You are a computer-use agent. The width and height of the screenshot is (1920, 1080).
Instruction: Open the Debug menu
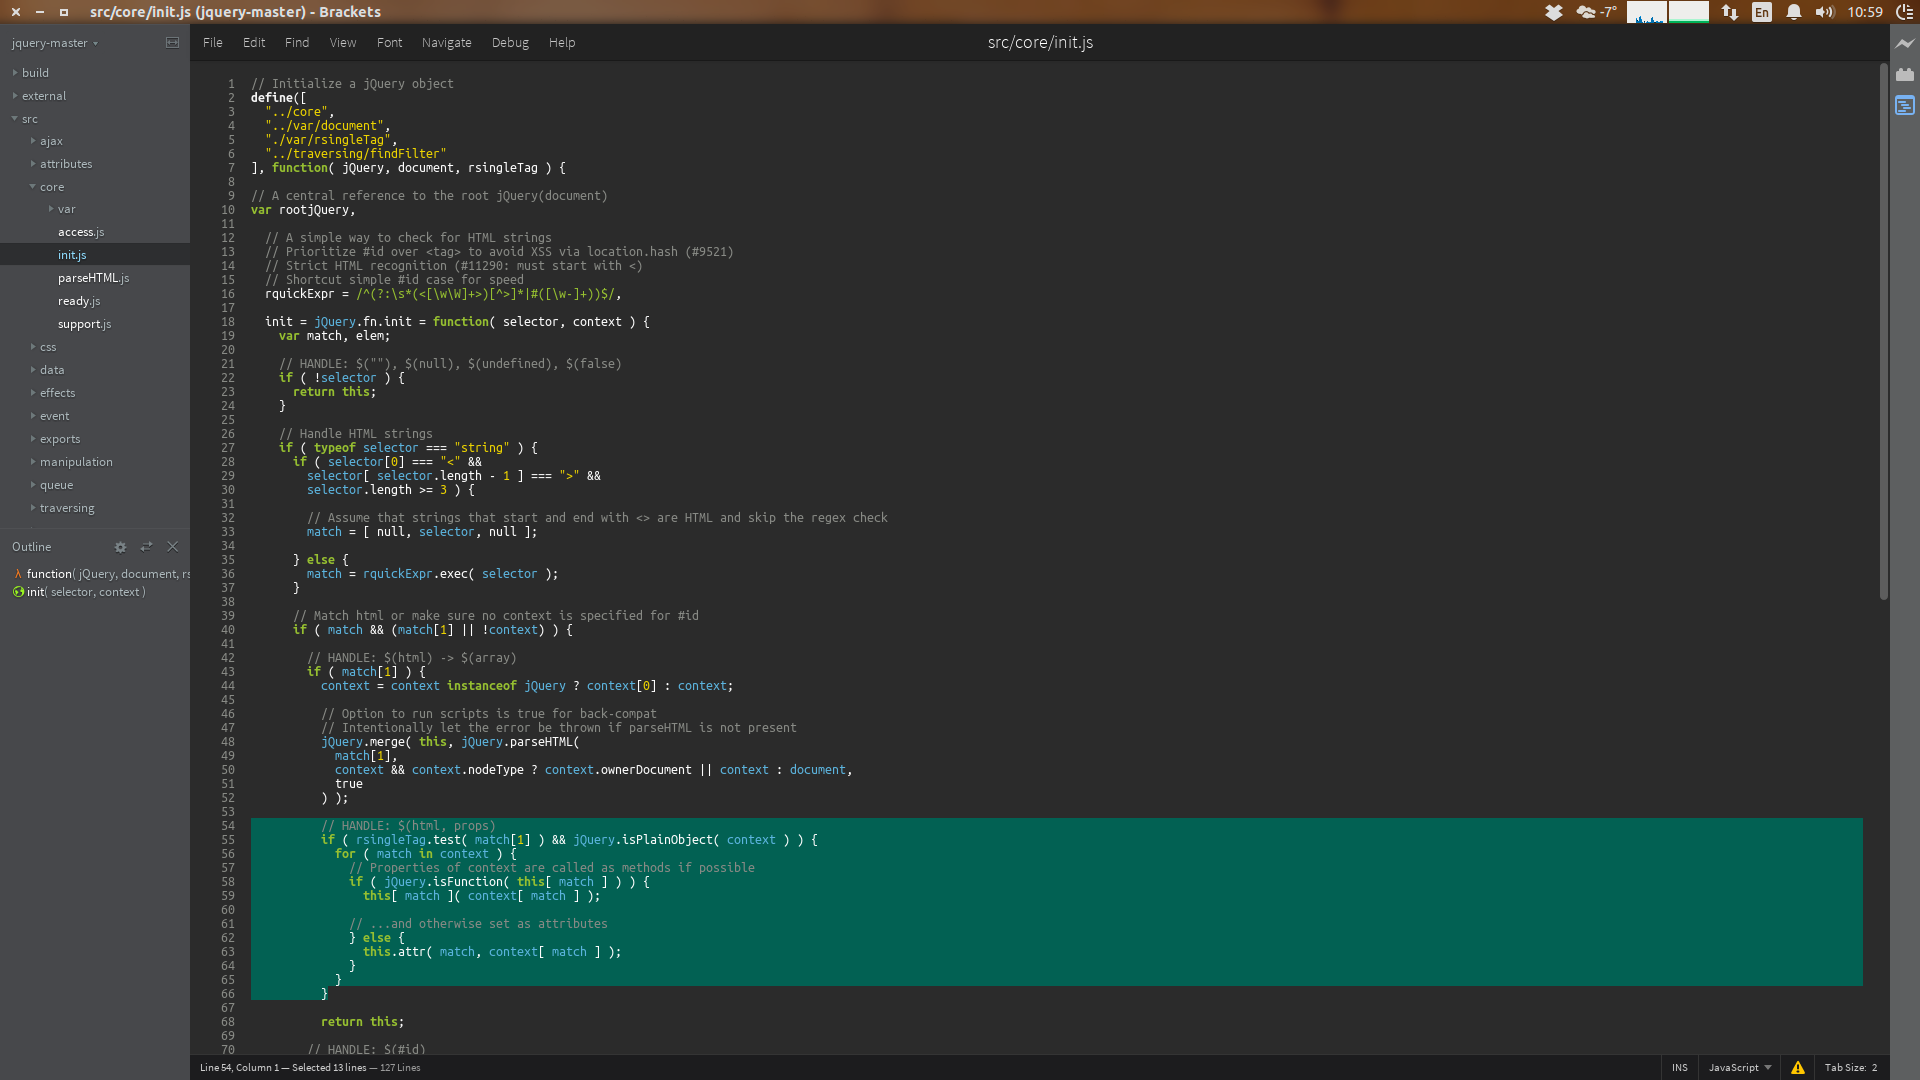[509, 43]
